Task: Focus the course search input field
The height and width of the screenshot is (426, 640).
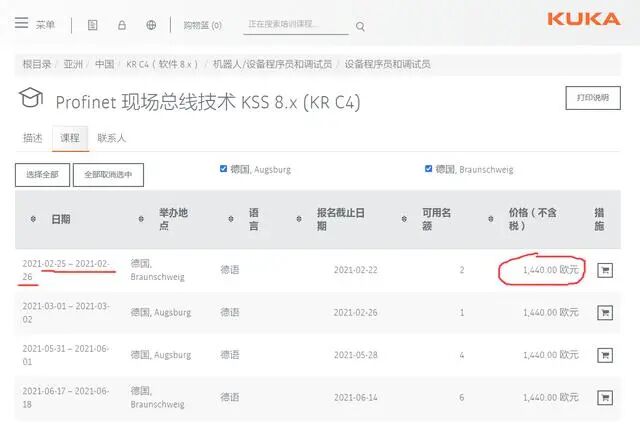Action: 296,24
